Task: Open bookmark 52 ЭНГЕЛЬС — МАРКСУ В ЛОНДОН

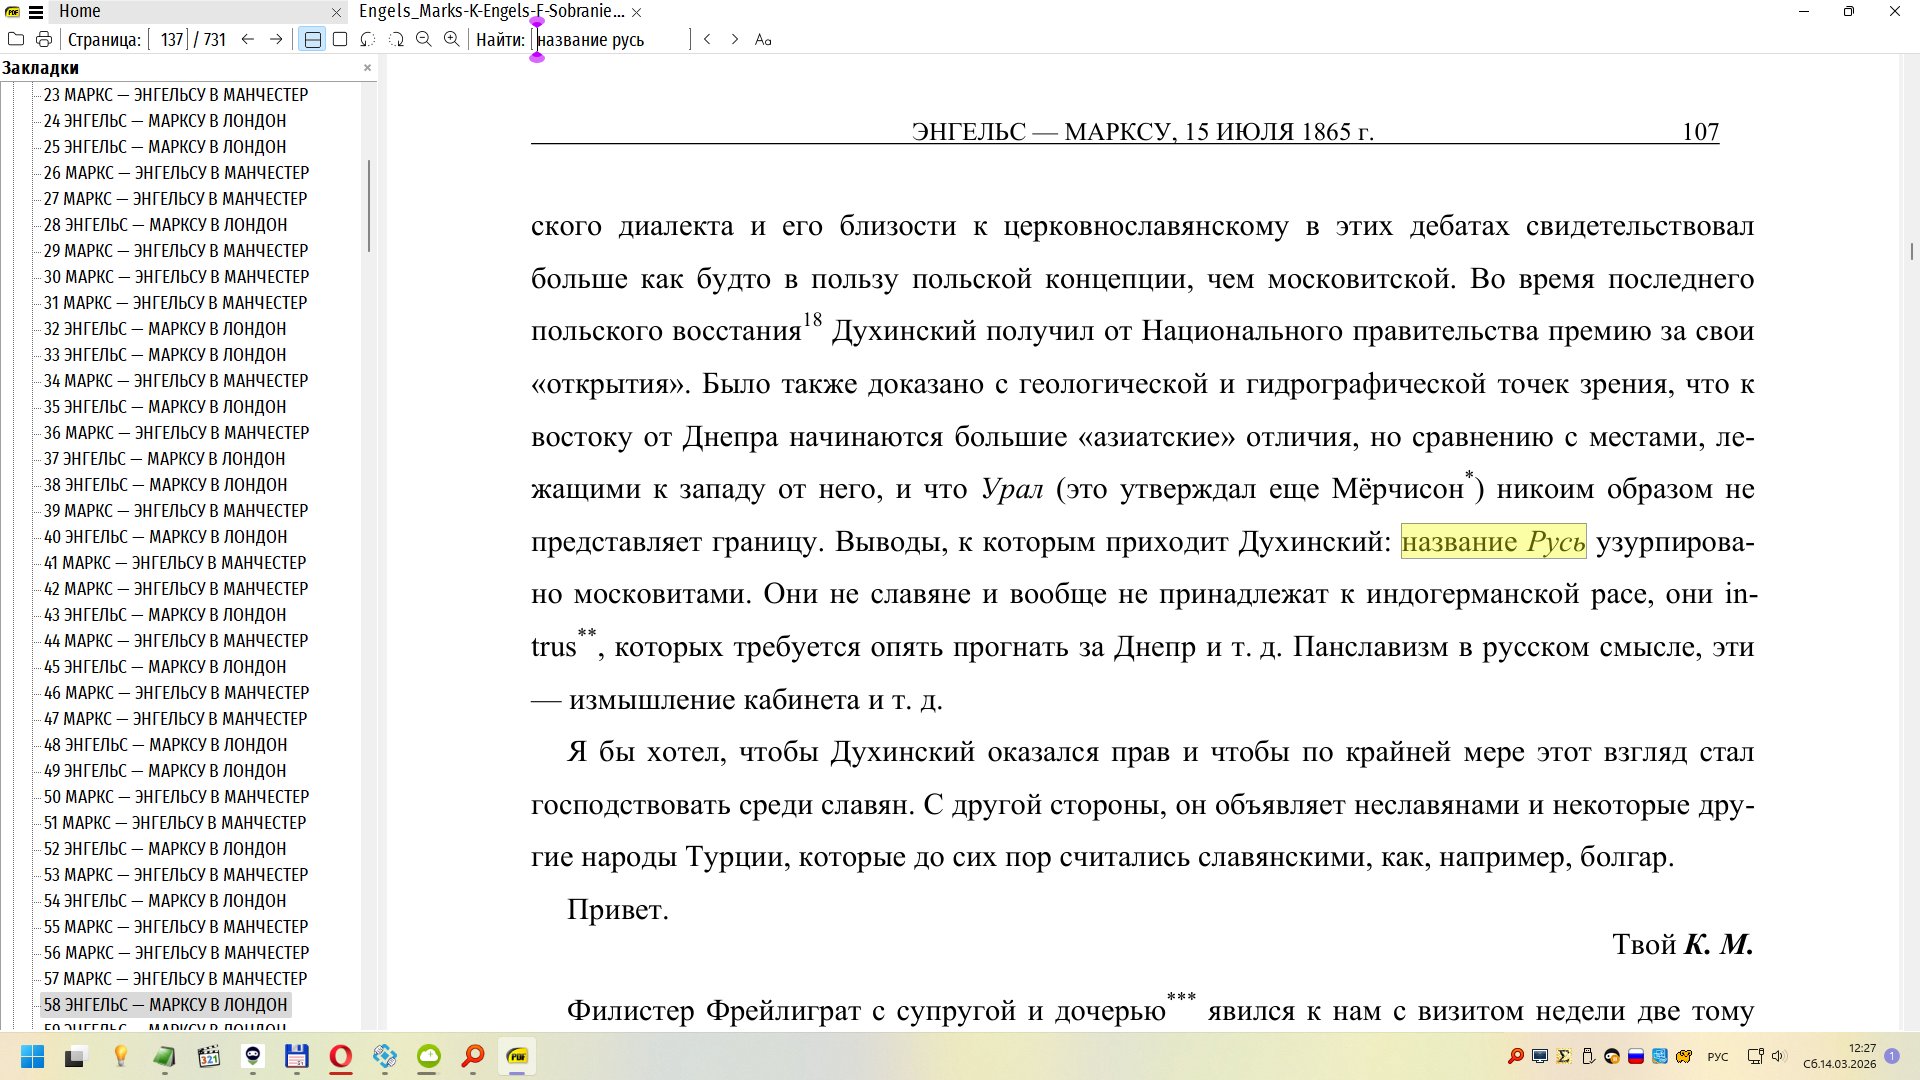Action: pos(165,849)
